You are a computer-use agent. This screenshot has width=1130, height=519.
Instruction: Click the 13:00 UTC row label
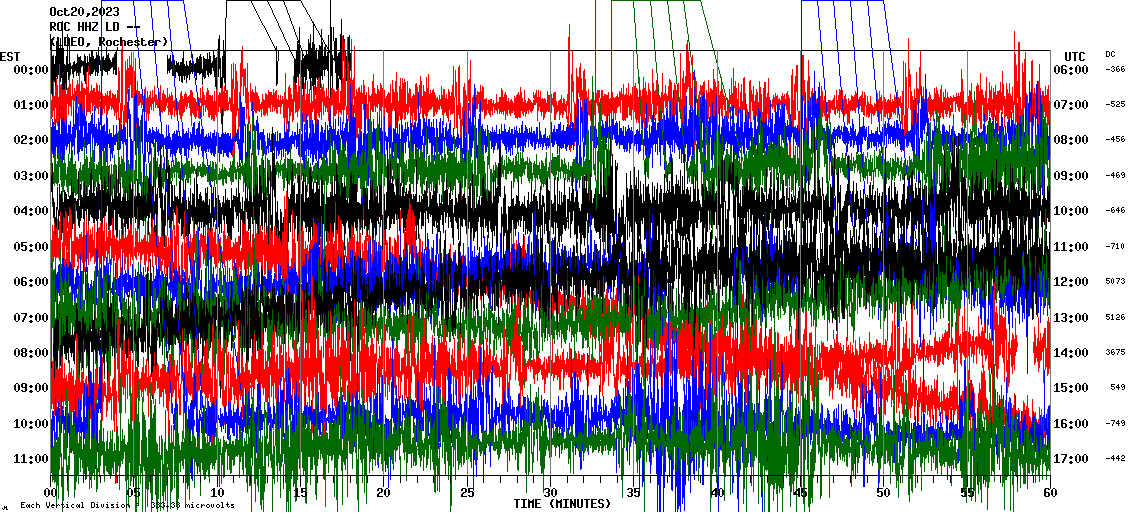(x=1071, y=317)
